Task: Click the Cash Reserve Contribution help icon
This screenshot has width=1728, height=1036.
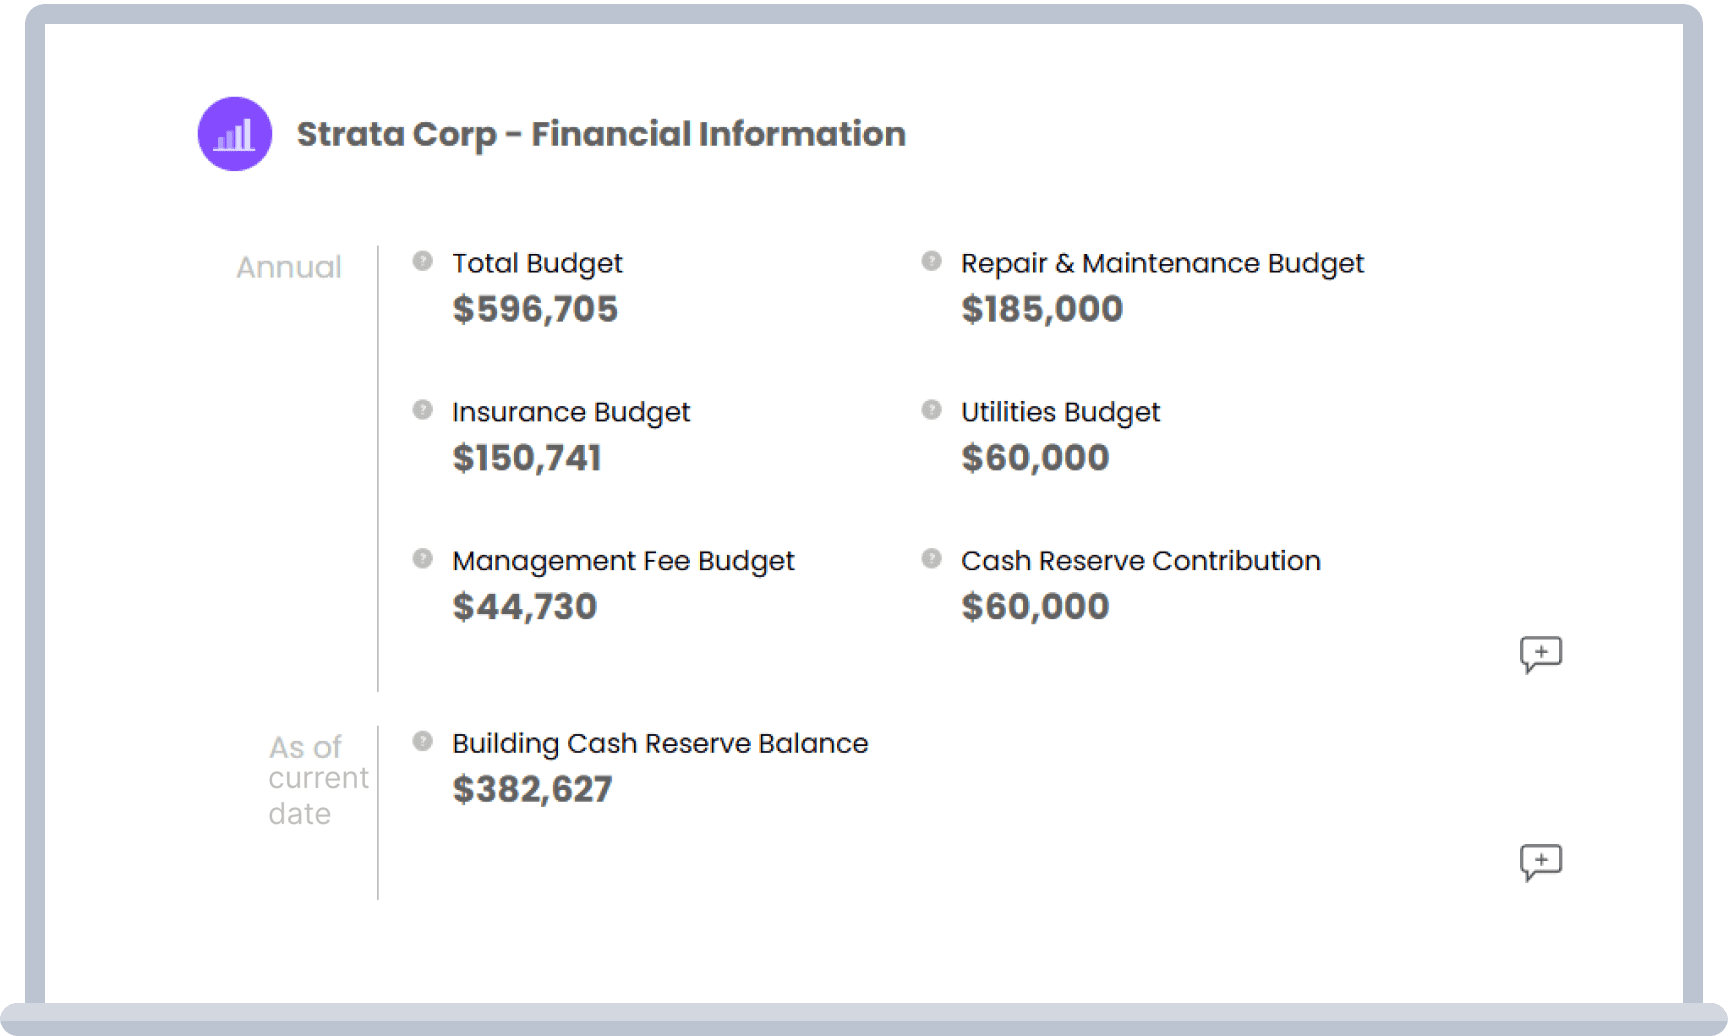Action: click(930, 557)
